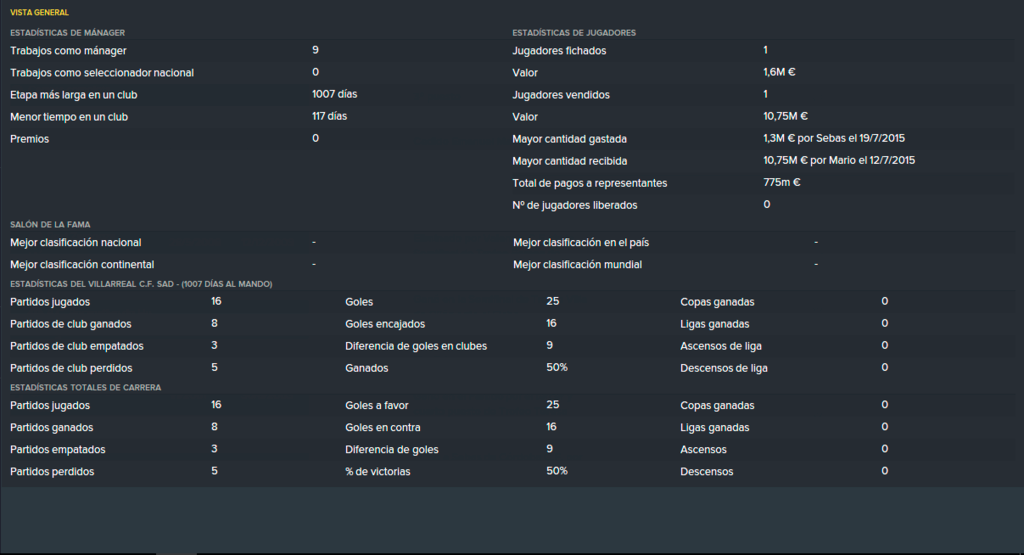The image size is (1024, 555).
Task: Click the 775m € agent payments value
Action: 781,183
